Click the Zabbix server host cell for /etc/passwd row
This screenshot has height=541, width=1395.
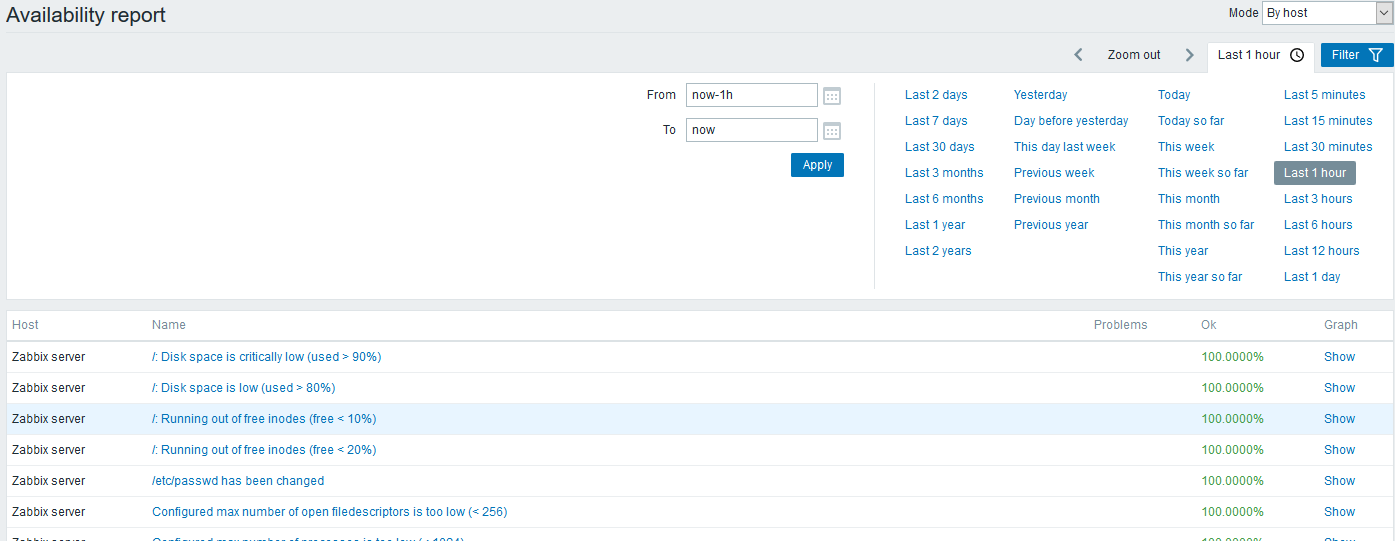pos(49,481)
